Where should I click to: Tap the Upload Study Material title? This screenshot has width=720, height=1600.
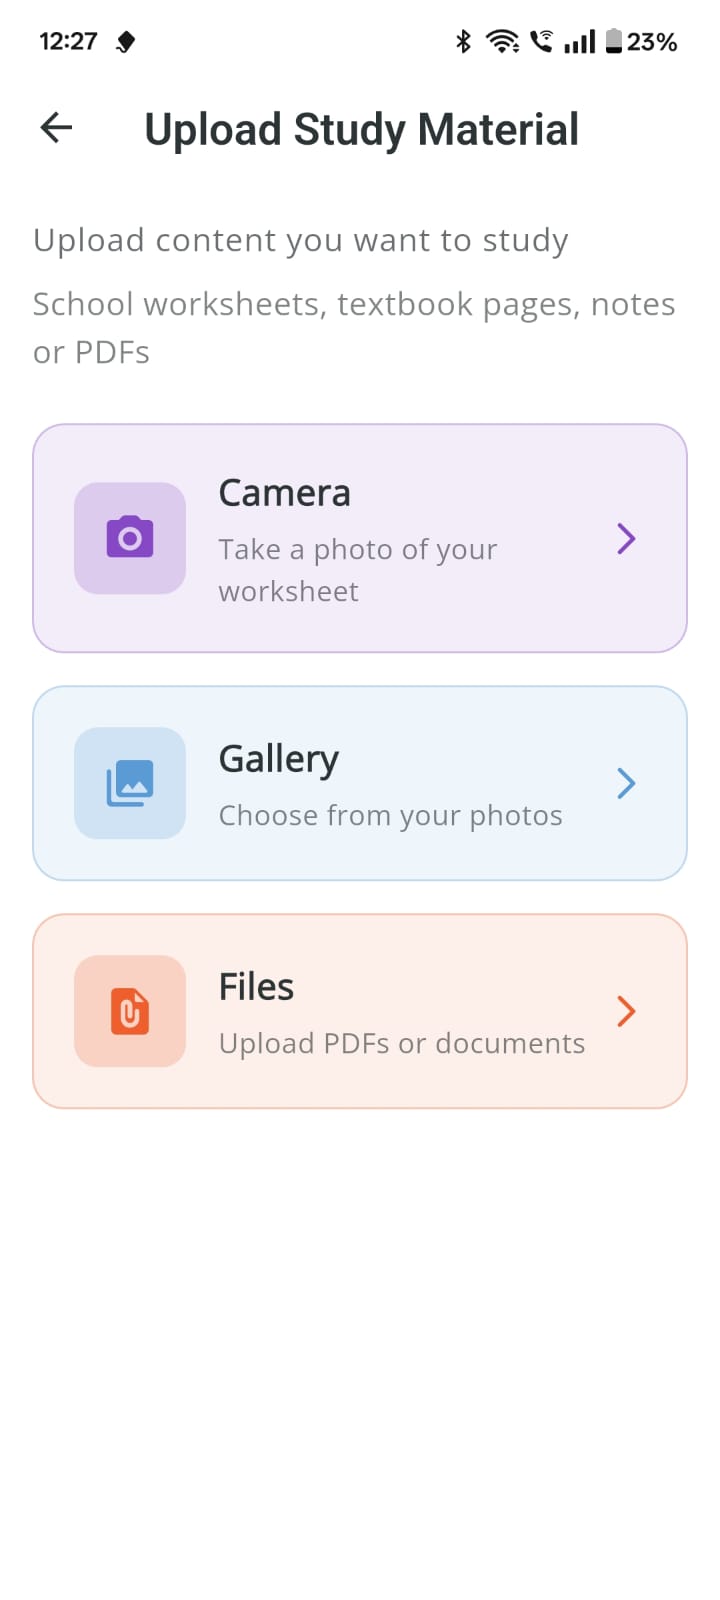point(361,128)
